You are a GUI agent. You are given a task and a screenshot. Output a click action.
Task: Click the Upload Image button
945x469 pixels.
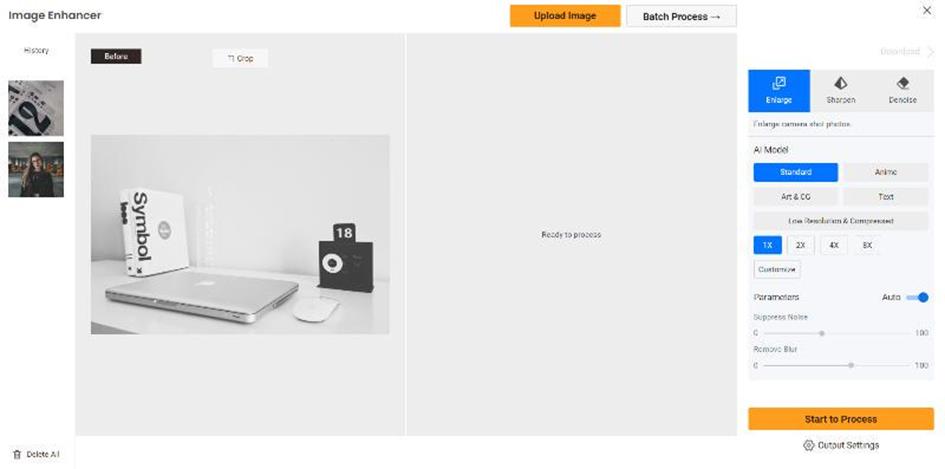(x=565, y=16)
